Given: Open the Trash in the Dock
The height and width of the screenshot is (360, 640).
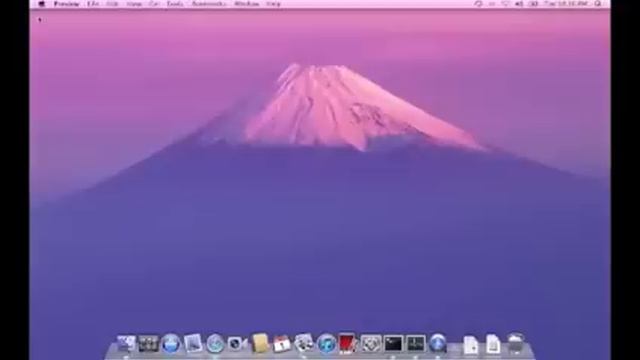Looking at the screenshot, I should tap(516, 343).
